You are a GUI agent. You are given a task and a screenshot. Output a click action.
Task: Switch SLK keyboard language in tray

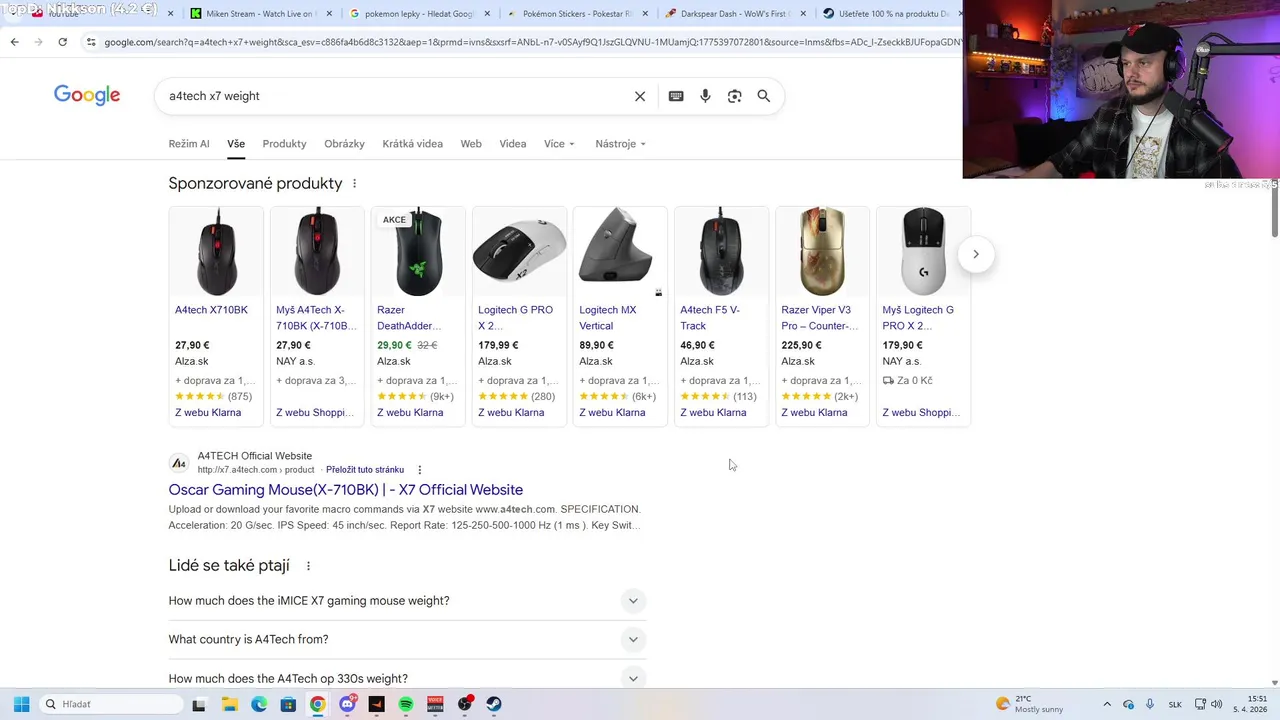point(1175,704)
